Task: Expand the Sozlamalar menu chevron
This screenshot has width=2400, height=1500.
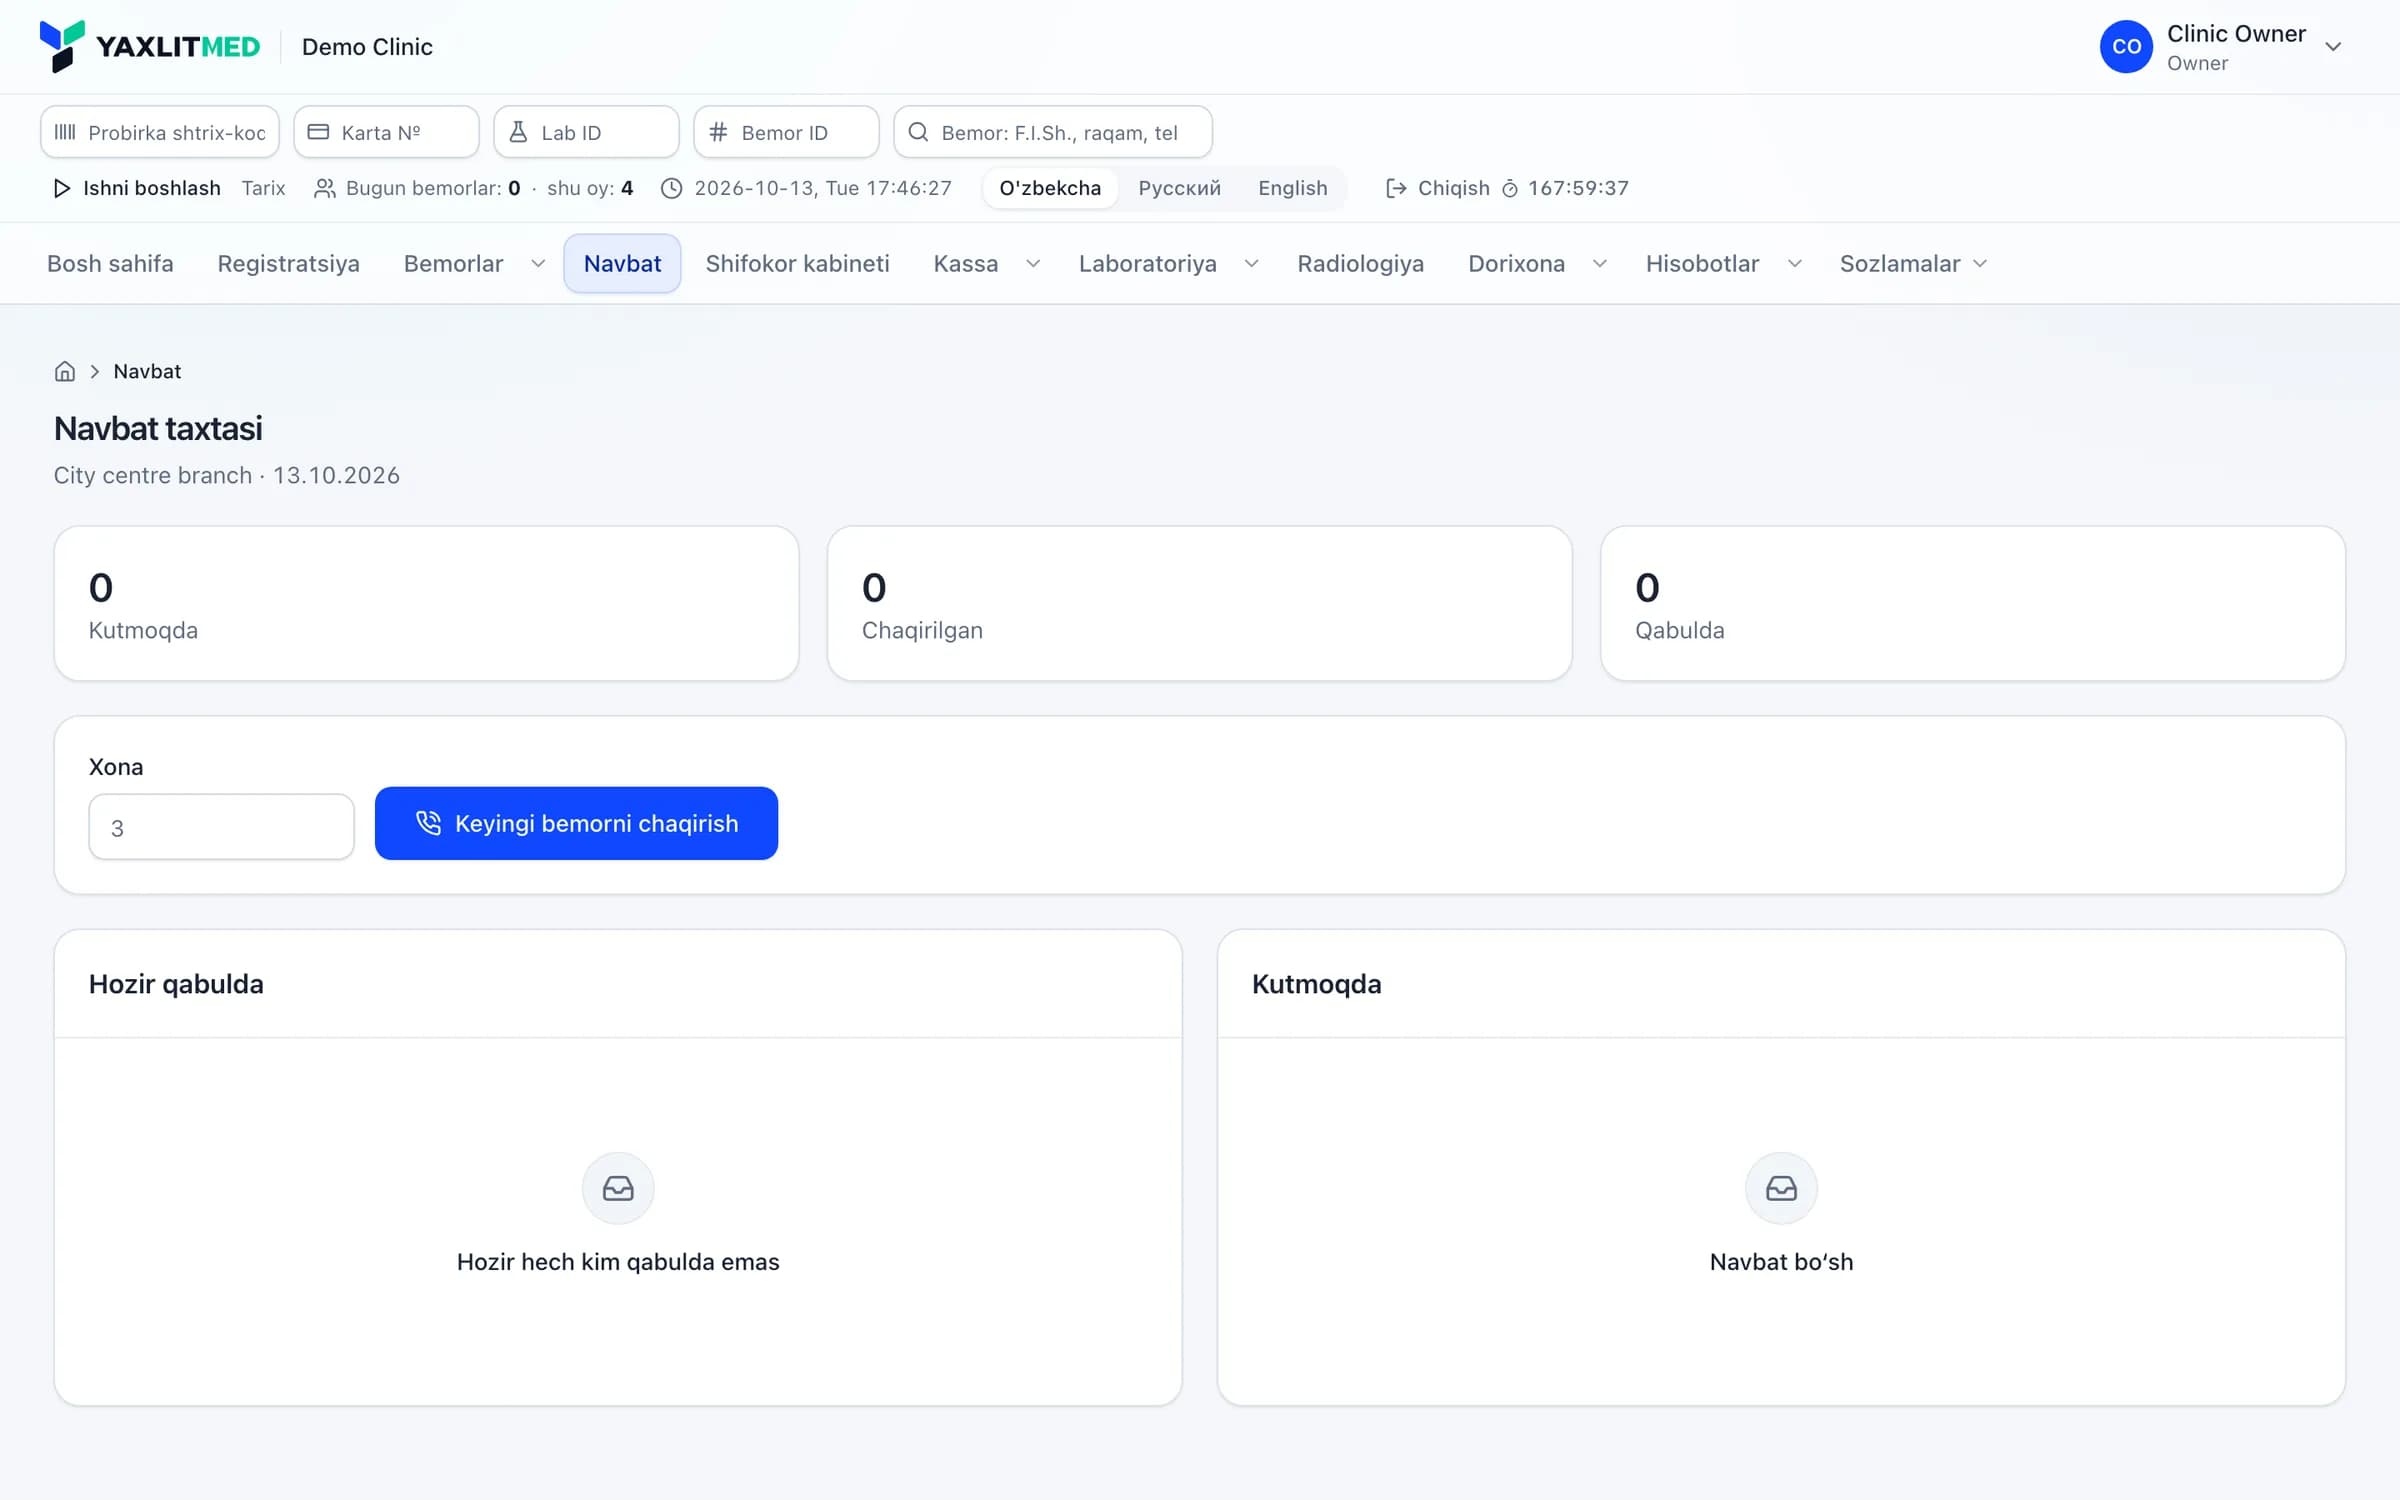Action: coord(1980,264)
